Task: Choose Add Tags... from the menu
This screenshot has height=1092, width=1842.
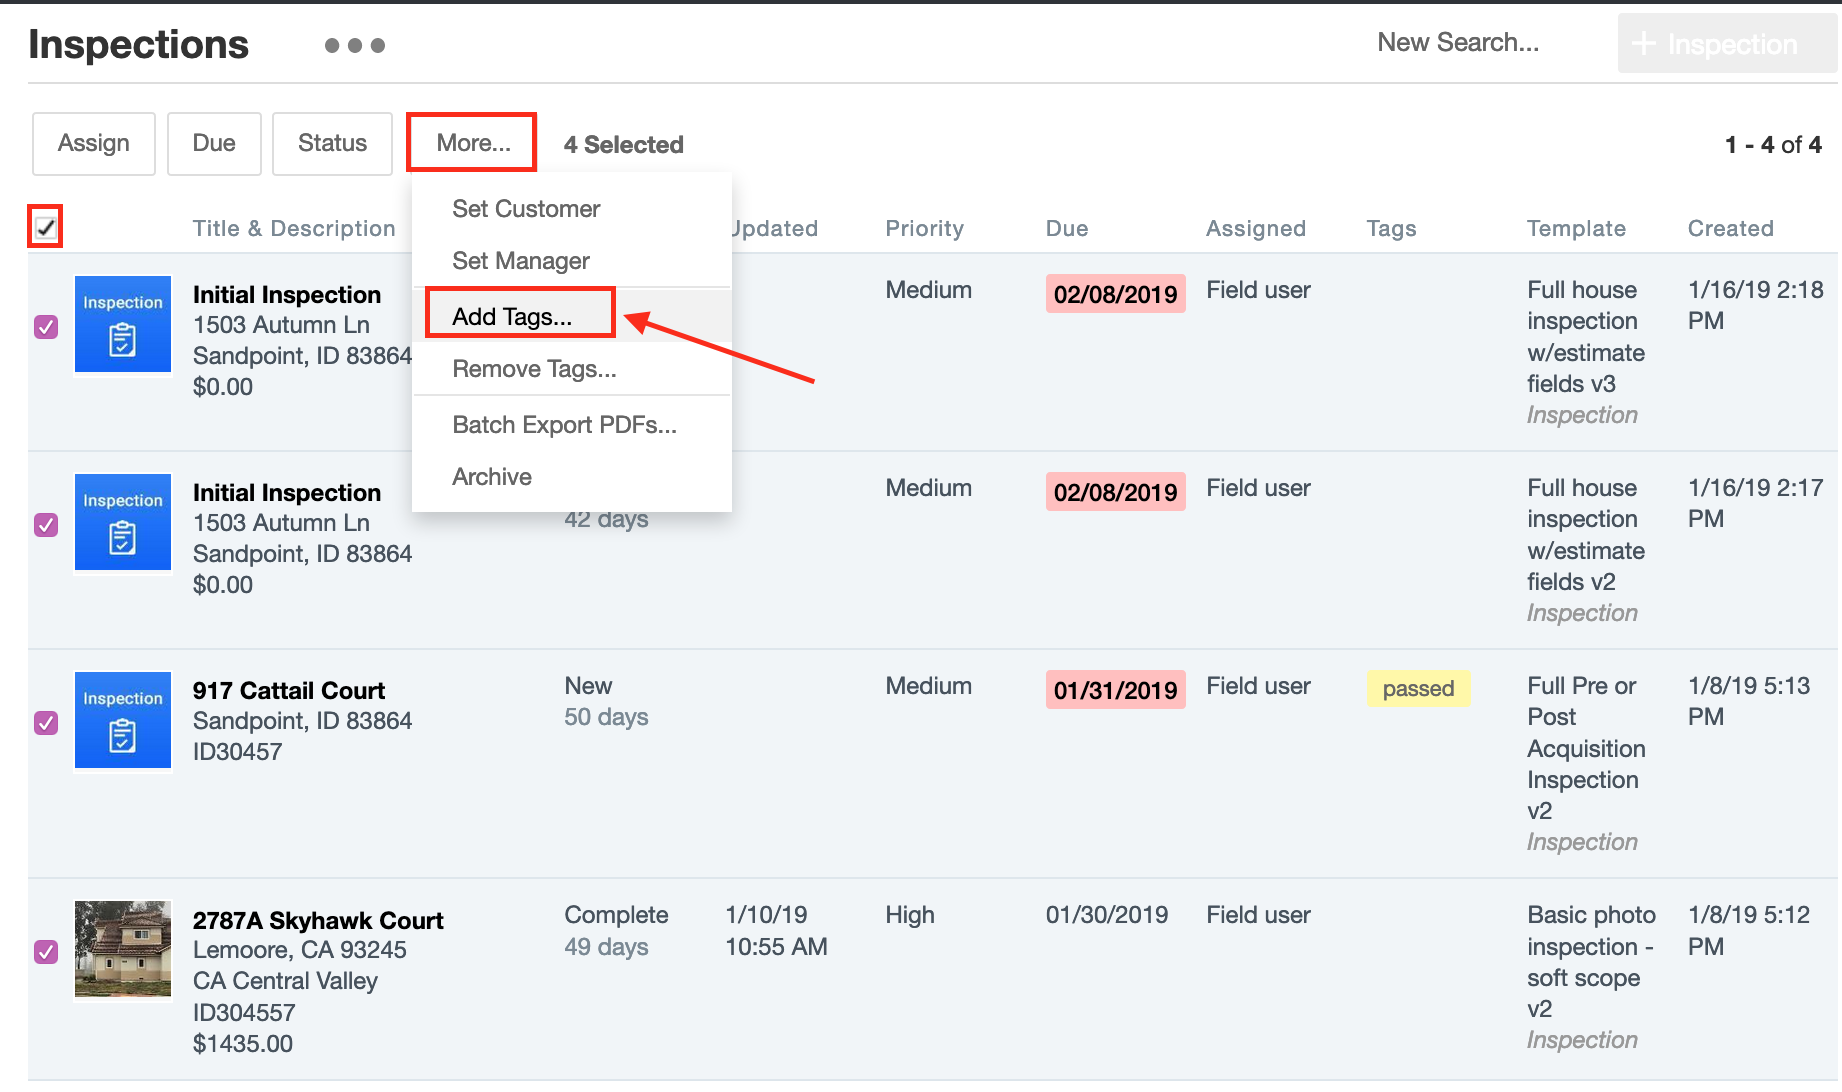Action: coord(512,316)
